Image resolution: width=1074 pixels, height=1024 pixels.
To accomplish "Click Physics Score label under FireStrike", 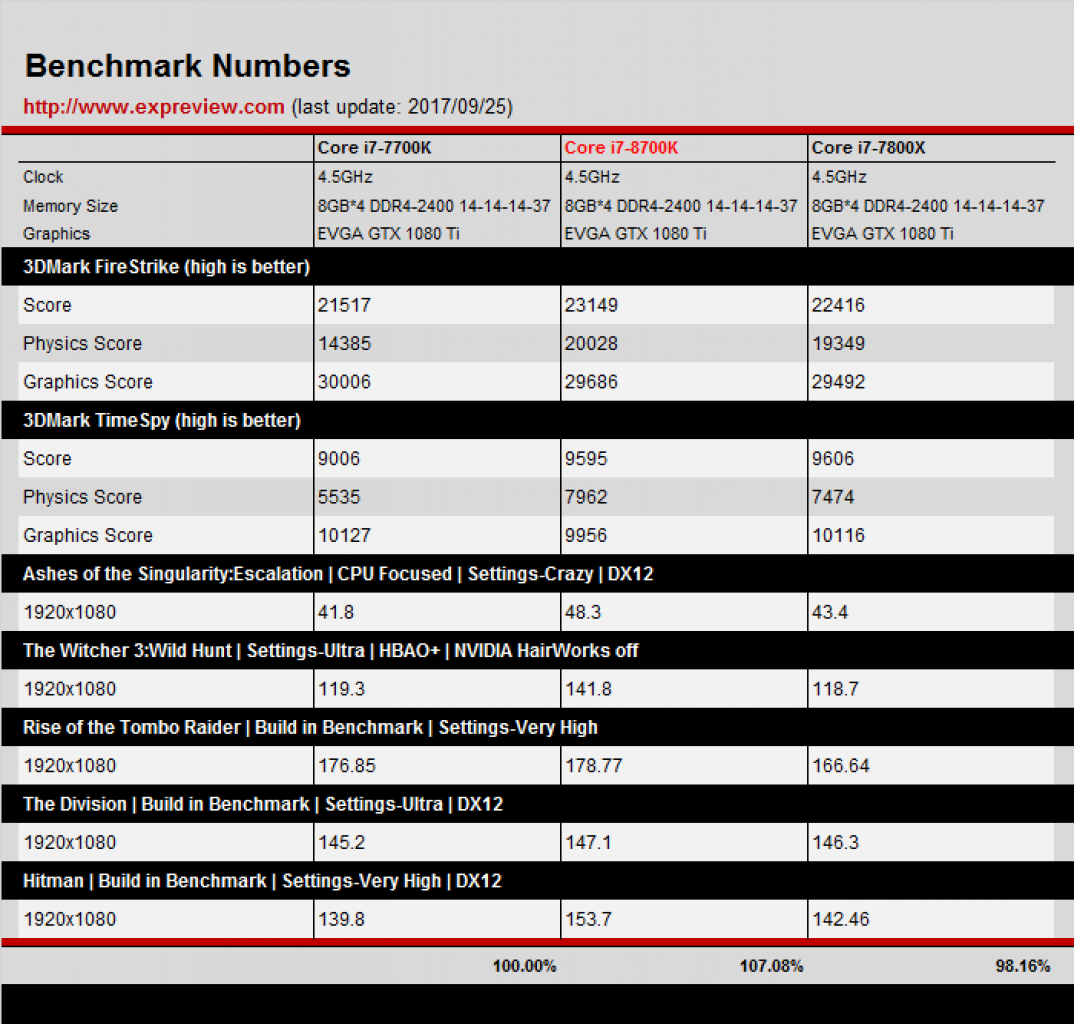I will [x=83, y=343].
